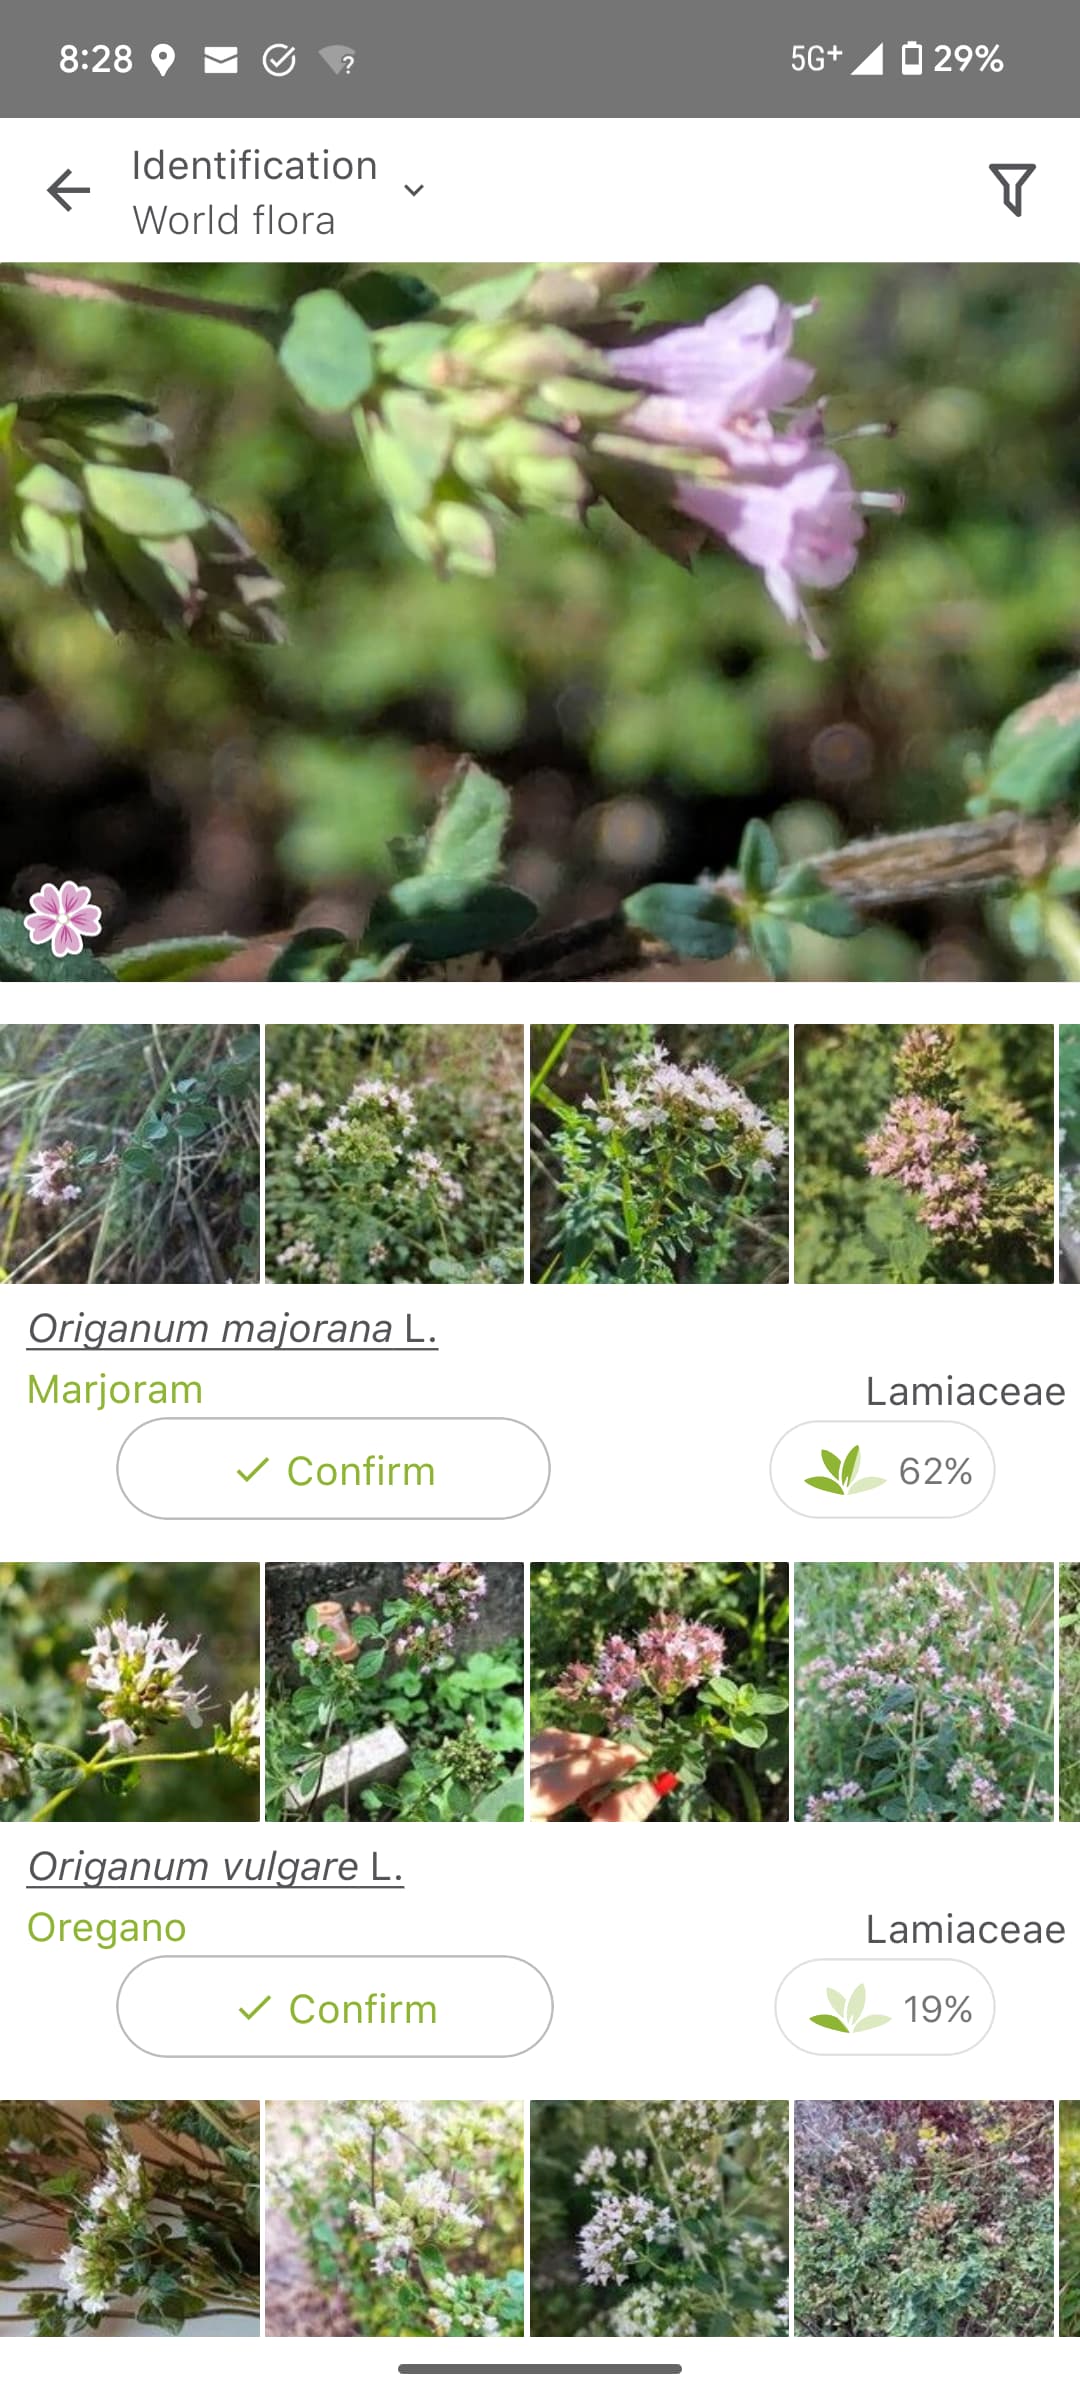Tap the location pin status icon
Image resolution: width=1080 pixels, height=2400 pixels.
point(163,61)
